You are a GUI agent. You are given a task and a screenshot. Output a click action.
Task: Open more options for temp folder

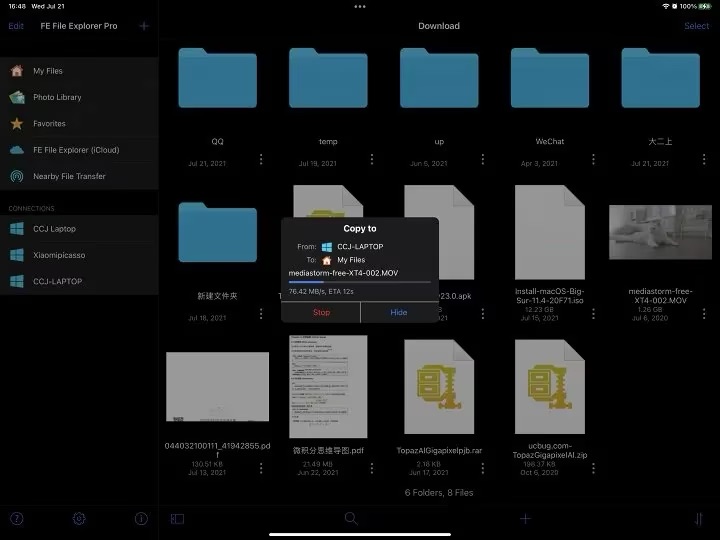click(x=372, y=160)
